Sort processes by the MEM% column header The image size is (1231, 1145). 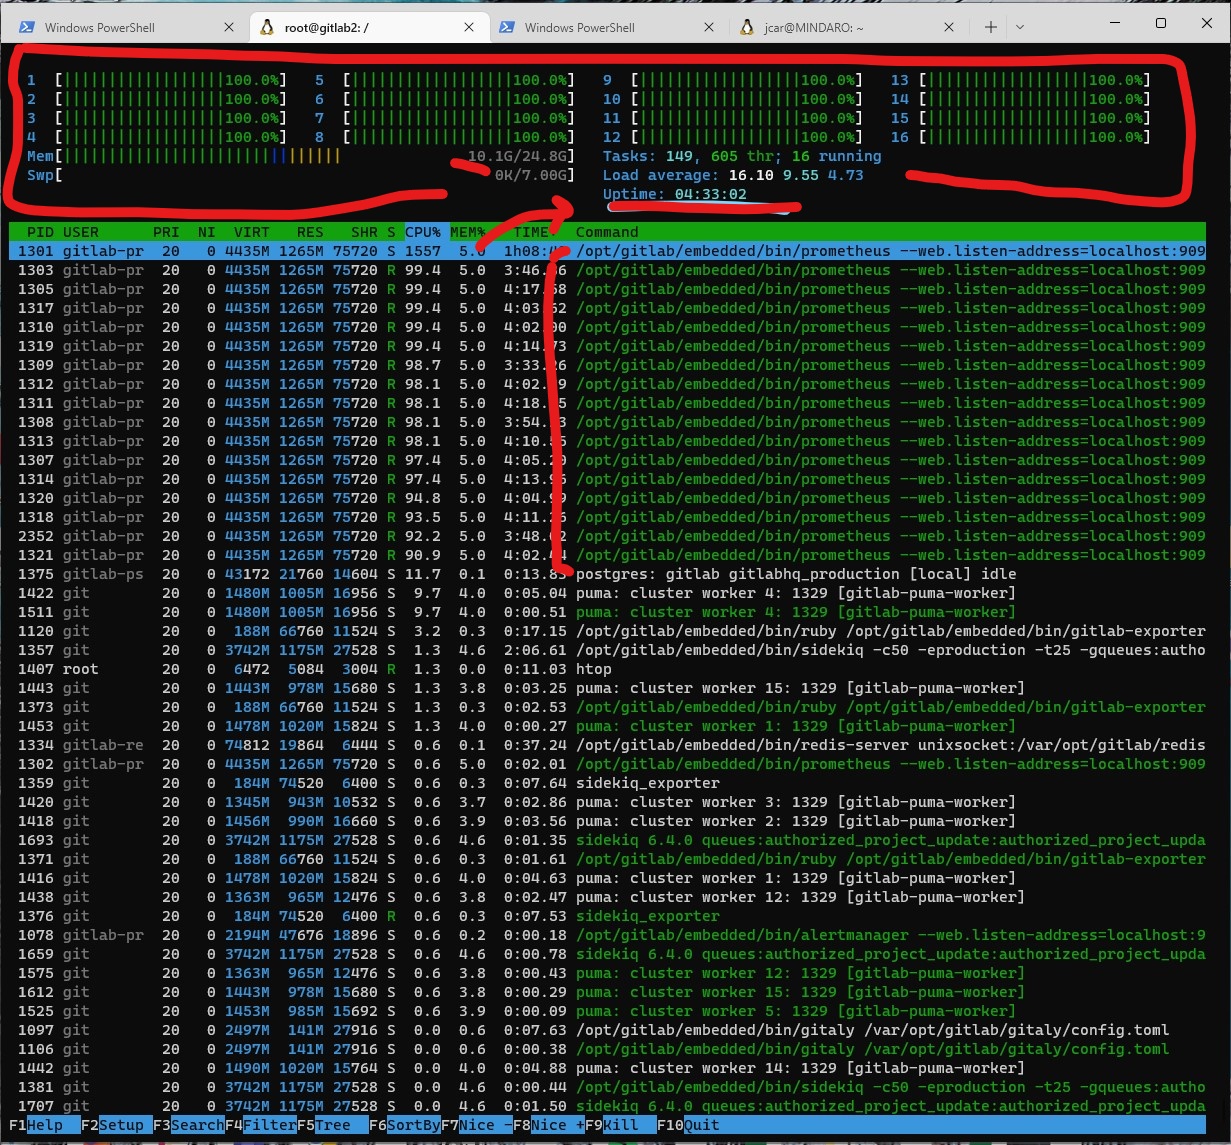click(x=467, y=232)
